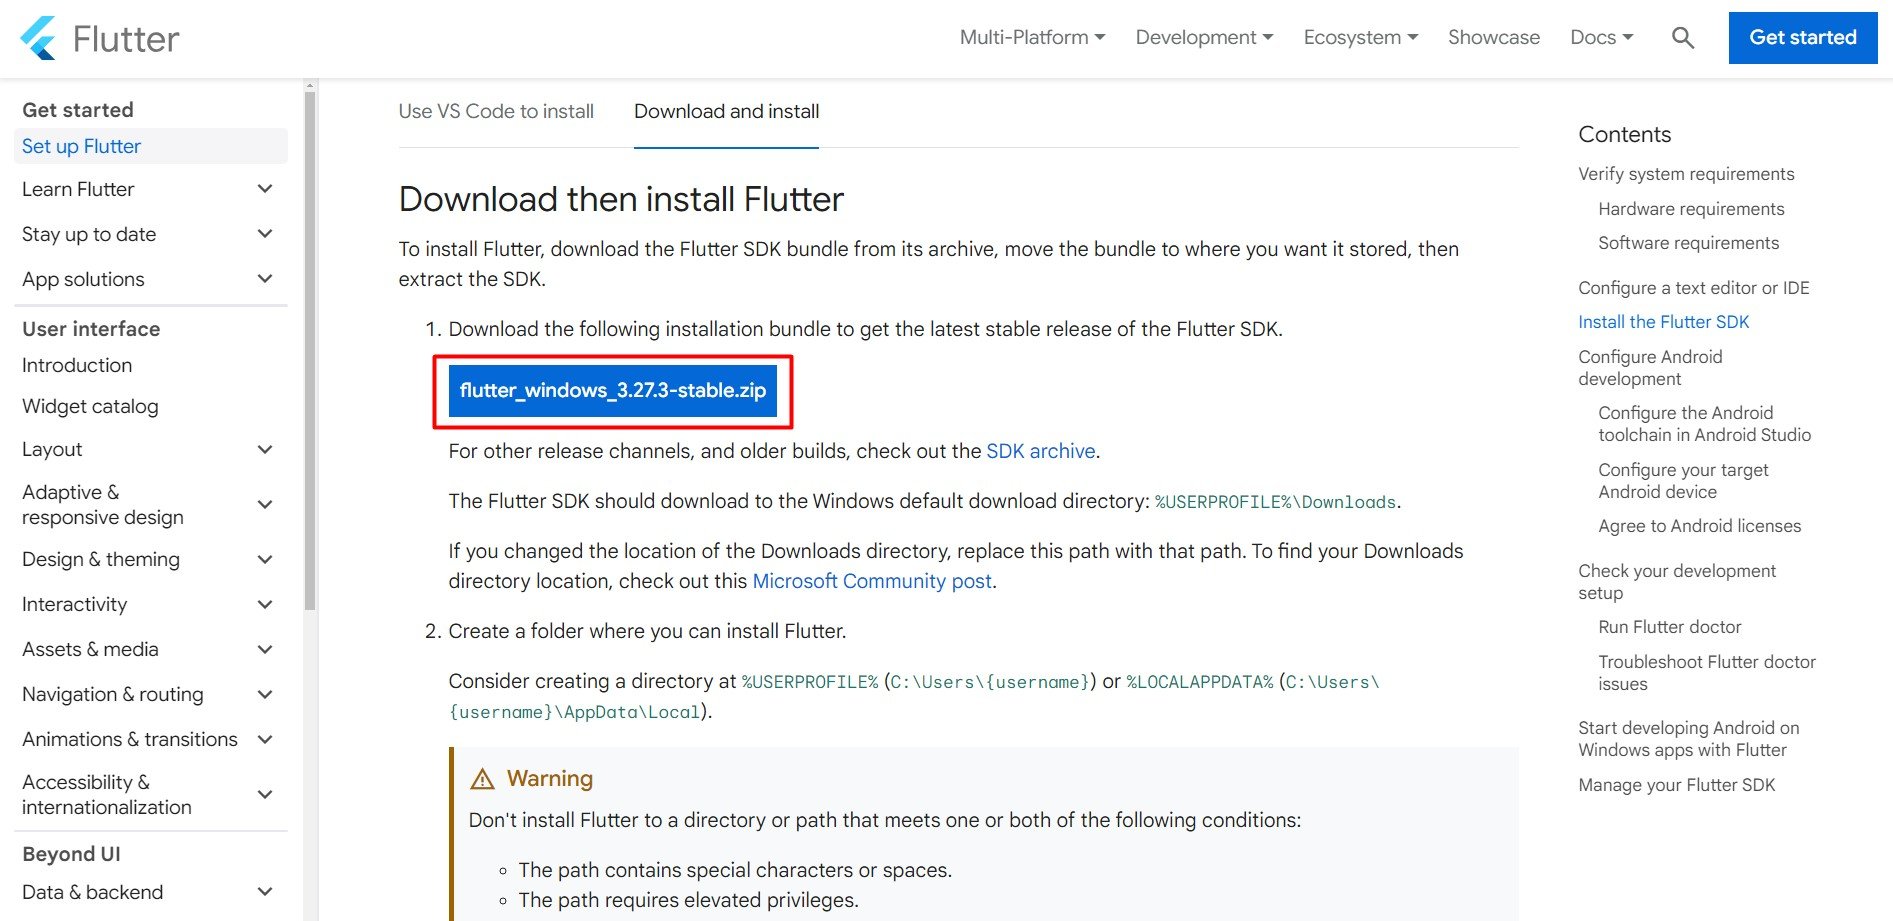Open the Docs dropdown menu
Image resolution: width=1893 pixels, height=921 pixels.
click(x=1602, y=38)
